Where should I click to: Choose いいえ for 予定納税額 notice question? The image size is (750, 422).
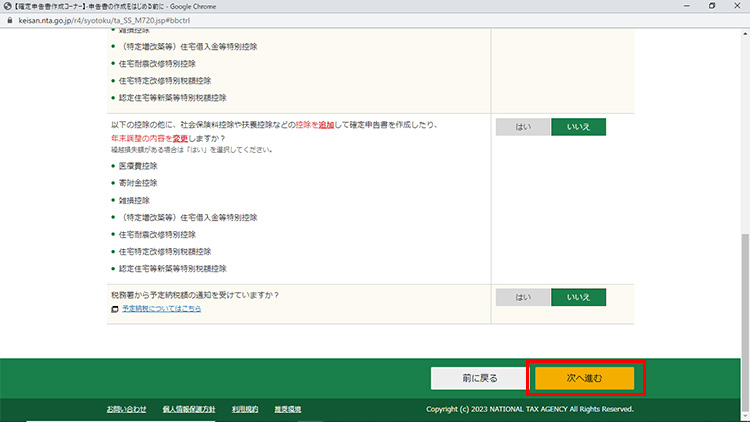pyautogui.click(x=578, y=297)
